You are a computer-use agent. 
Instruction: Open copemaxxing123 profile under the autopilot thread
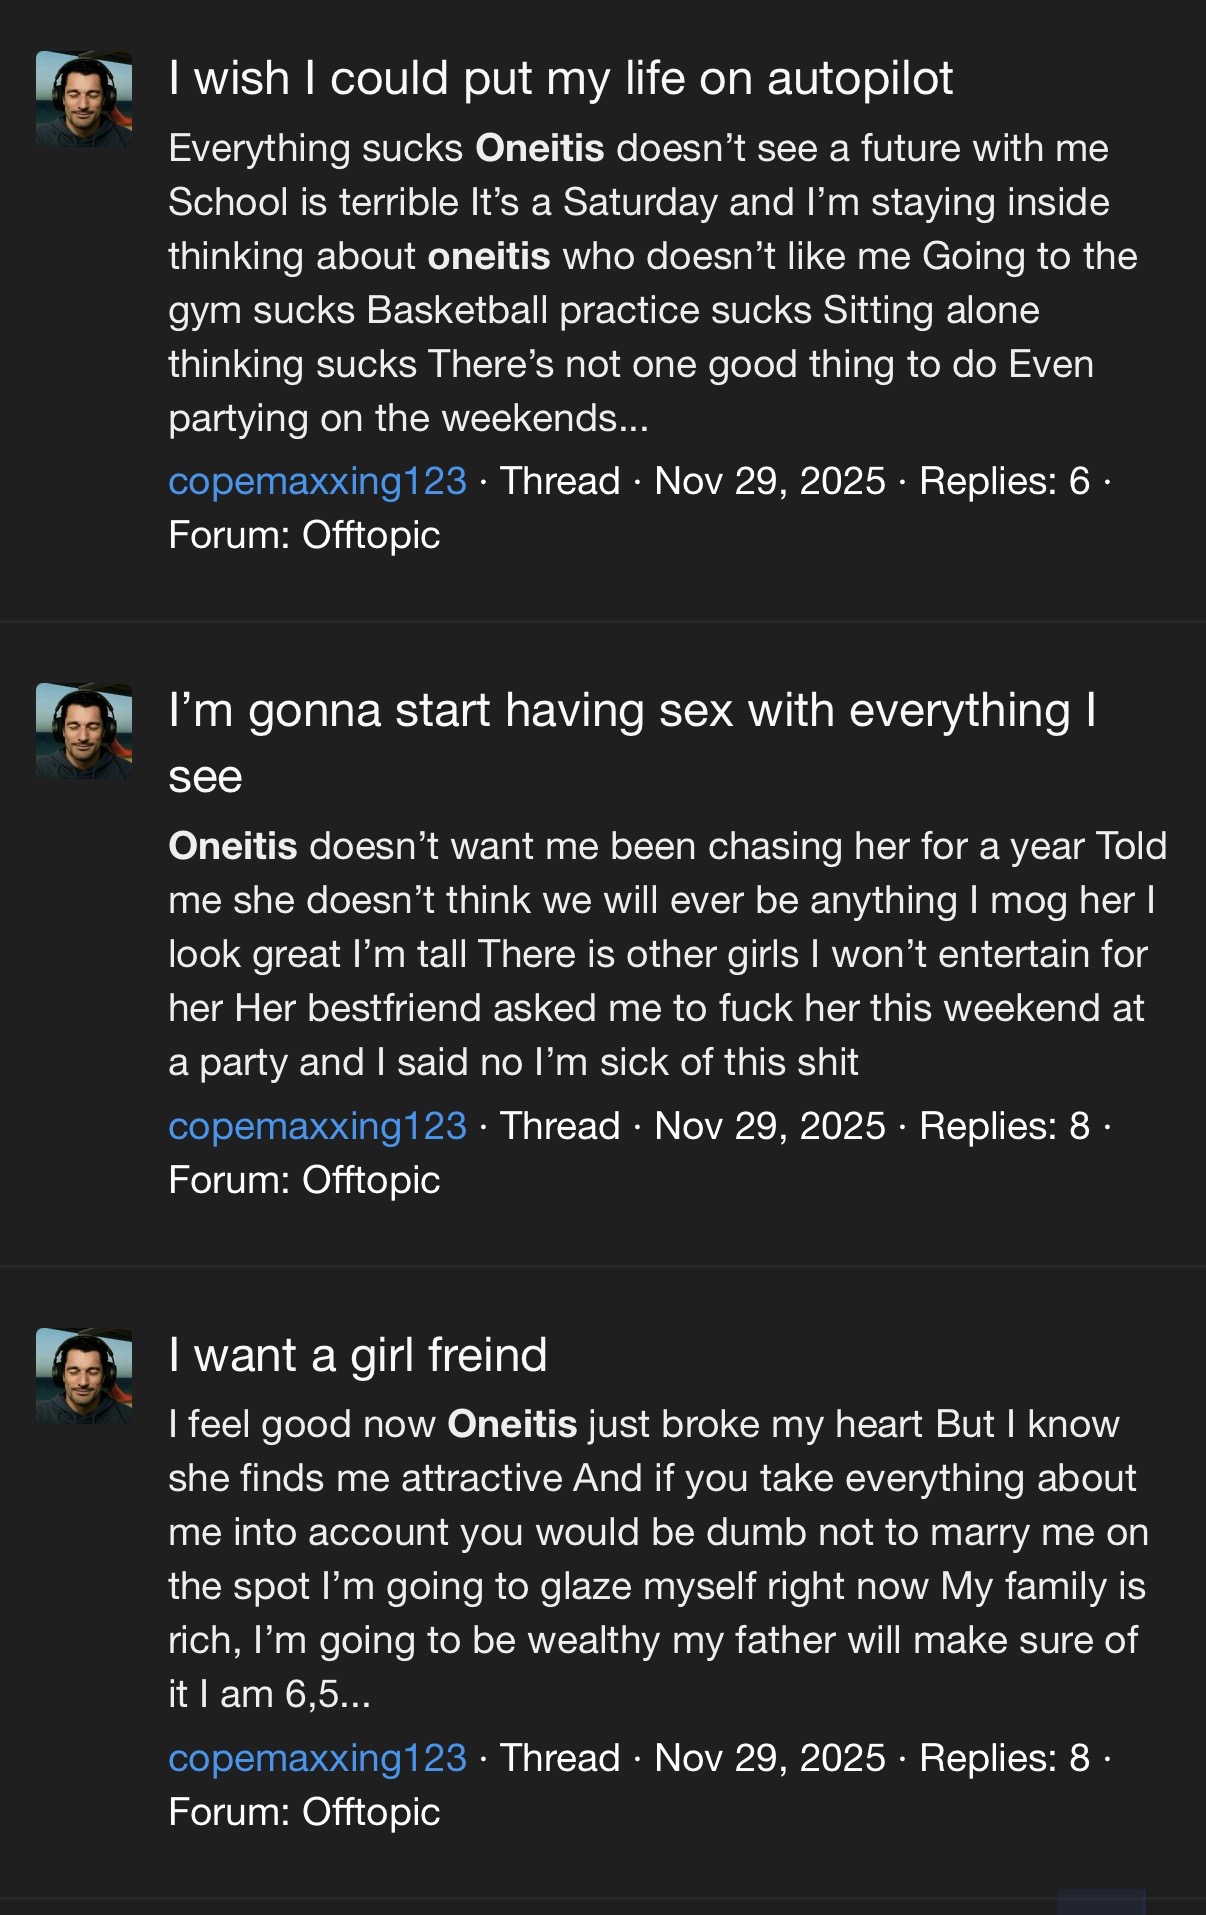(x=317, y=481)
